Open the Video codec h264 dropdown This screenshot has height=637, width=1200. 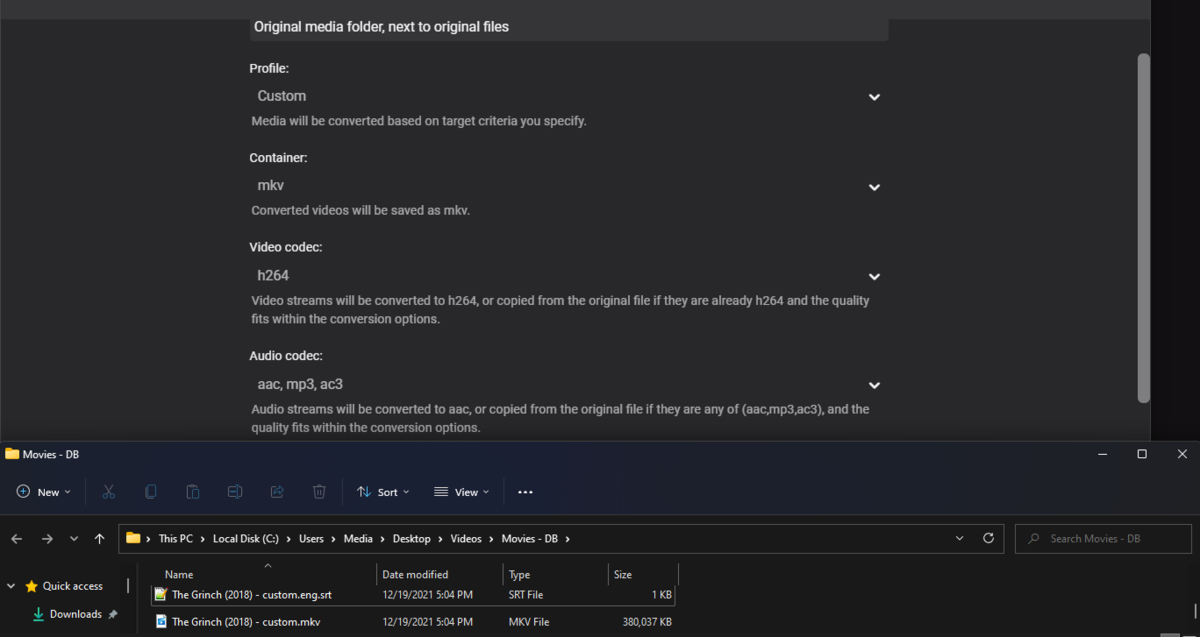566,276
